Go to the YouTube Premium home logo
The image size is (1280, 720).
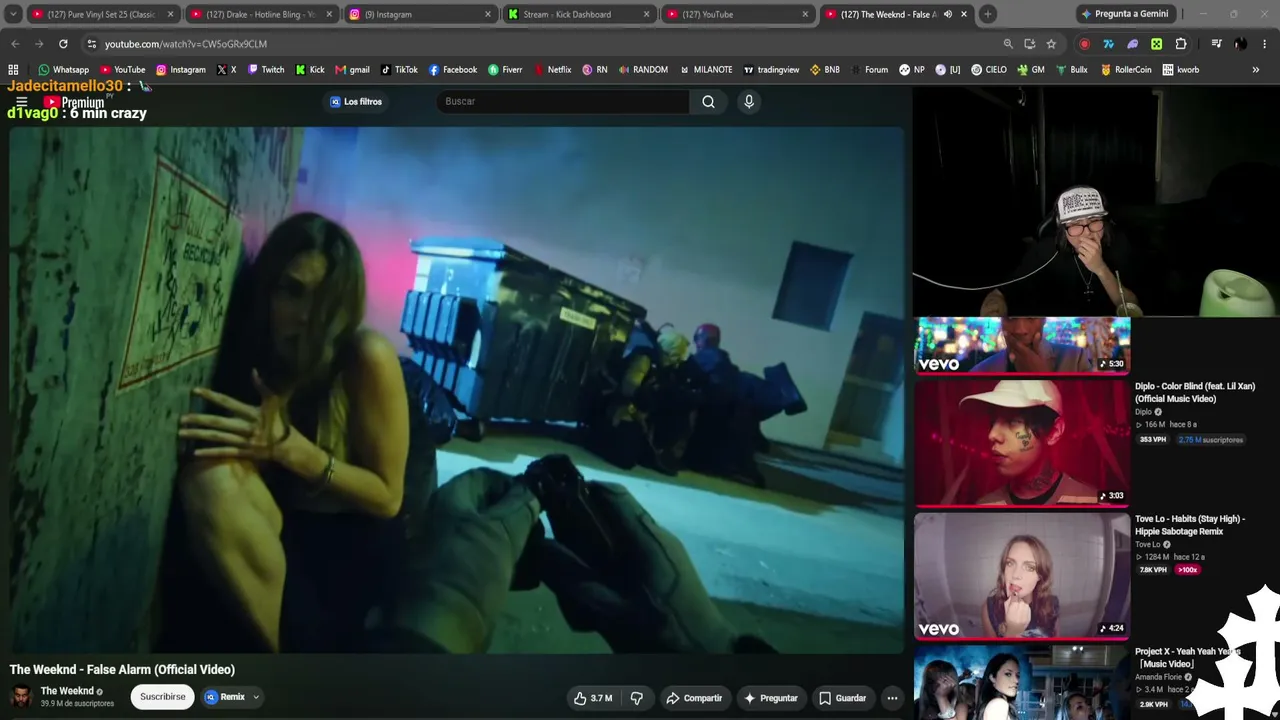(x=74, y=102)
